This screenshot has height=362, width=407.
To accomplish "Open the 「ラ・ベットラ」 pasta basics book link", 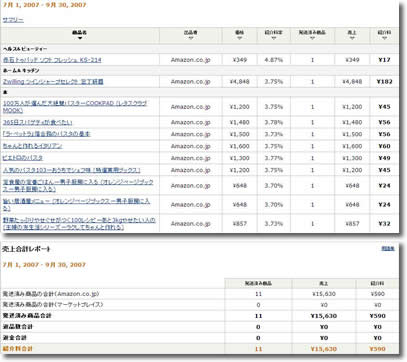I will click(47, 134).
